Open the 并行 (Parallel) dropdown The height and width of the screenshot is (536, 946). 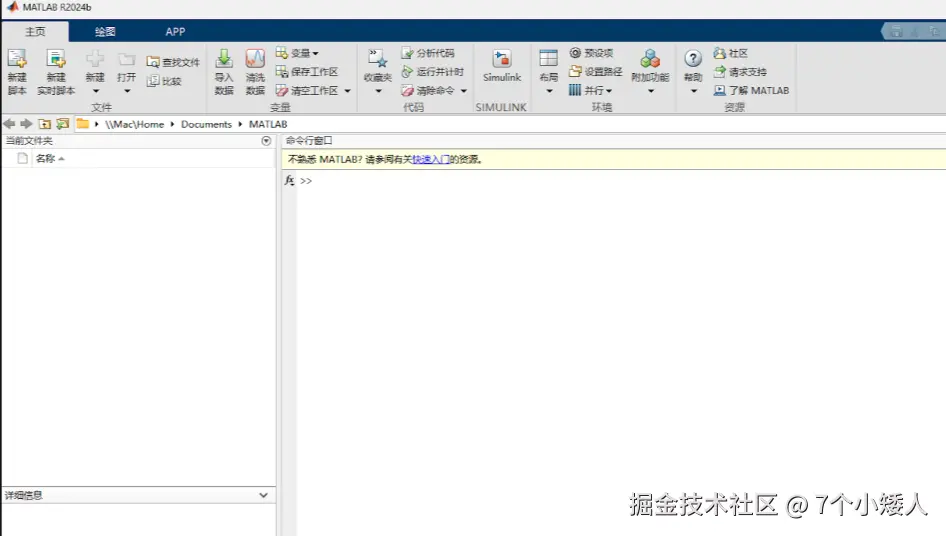point(591,91)
